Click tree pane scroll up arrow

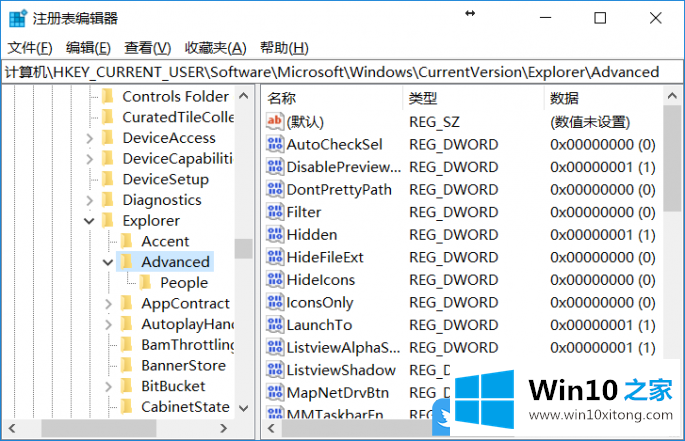(244, 96)
